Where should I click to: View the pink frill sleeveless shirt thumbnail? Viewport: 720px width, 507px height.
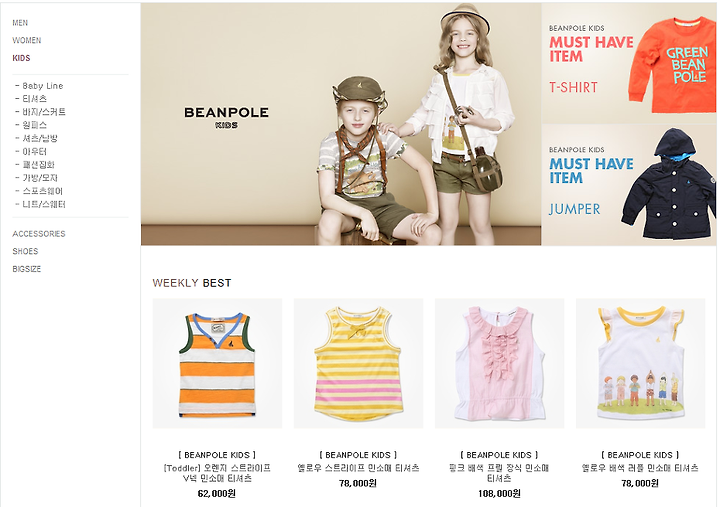499,363
